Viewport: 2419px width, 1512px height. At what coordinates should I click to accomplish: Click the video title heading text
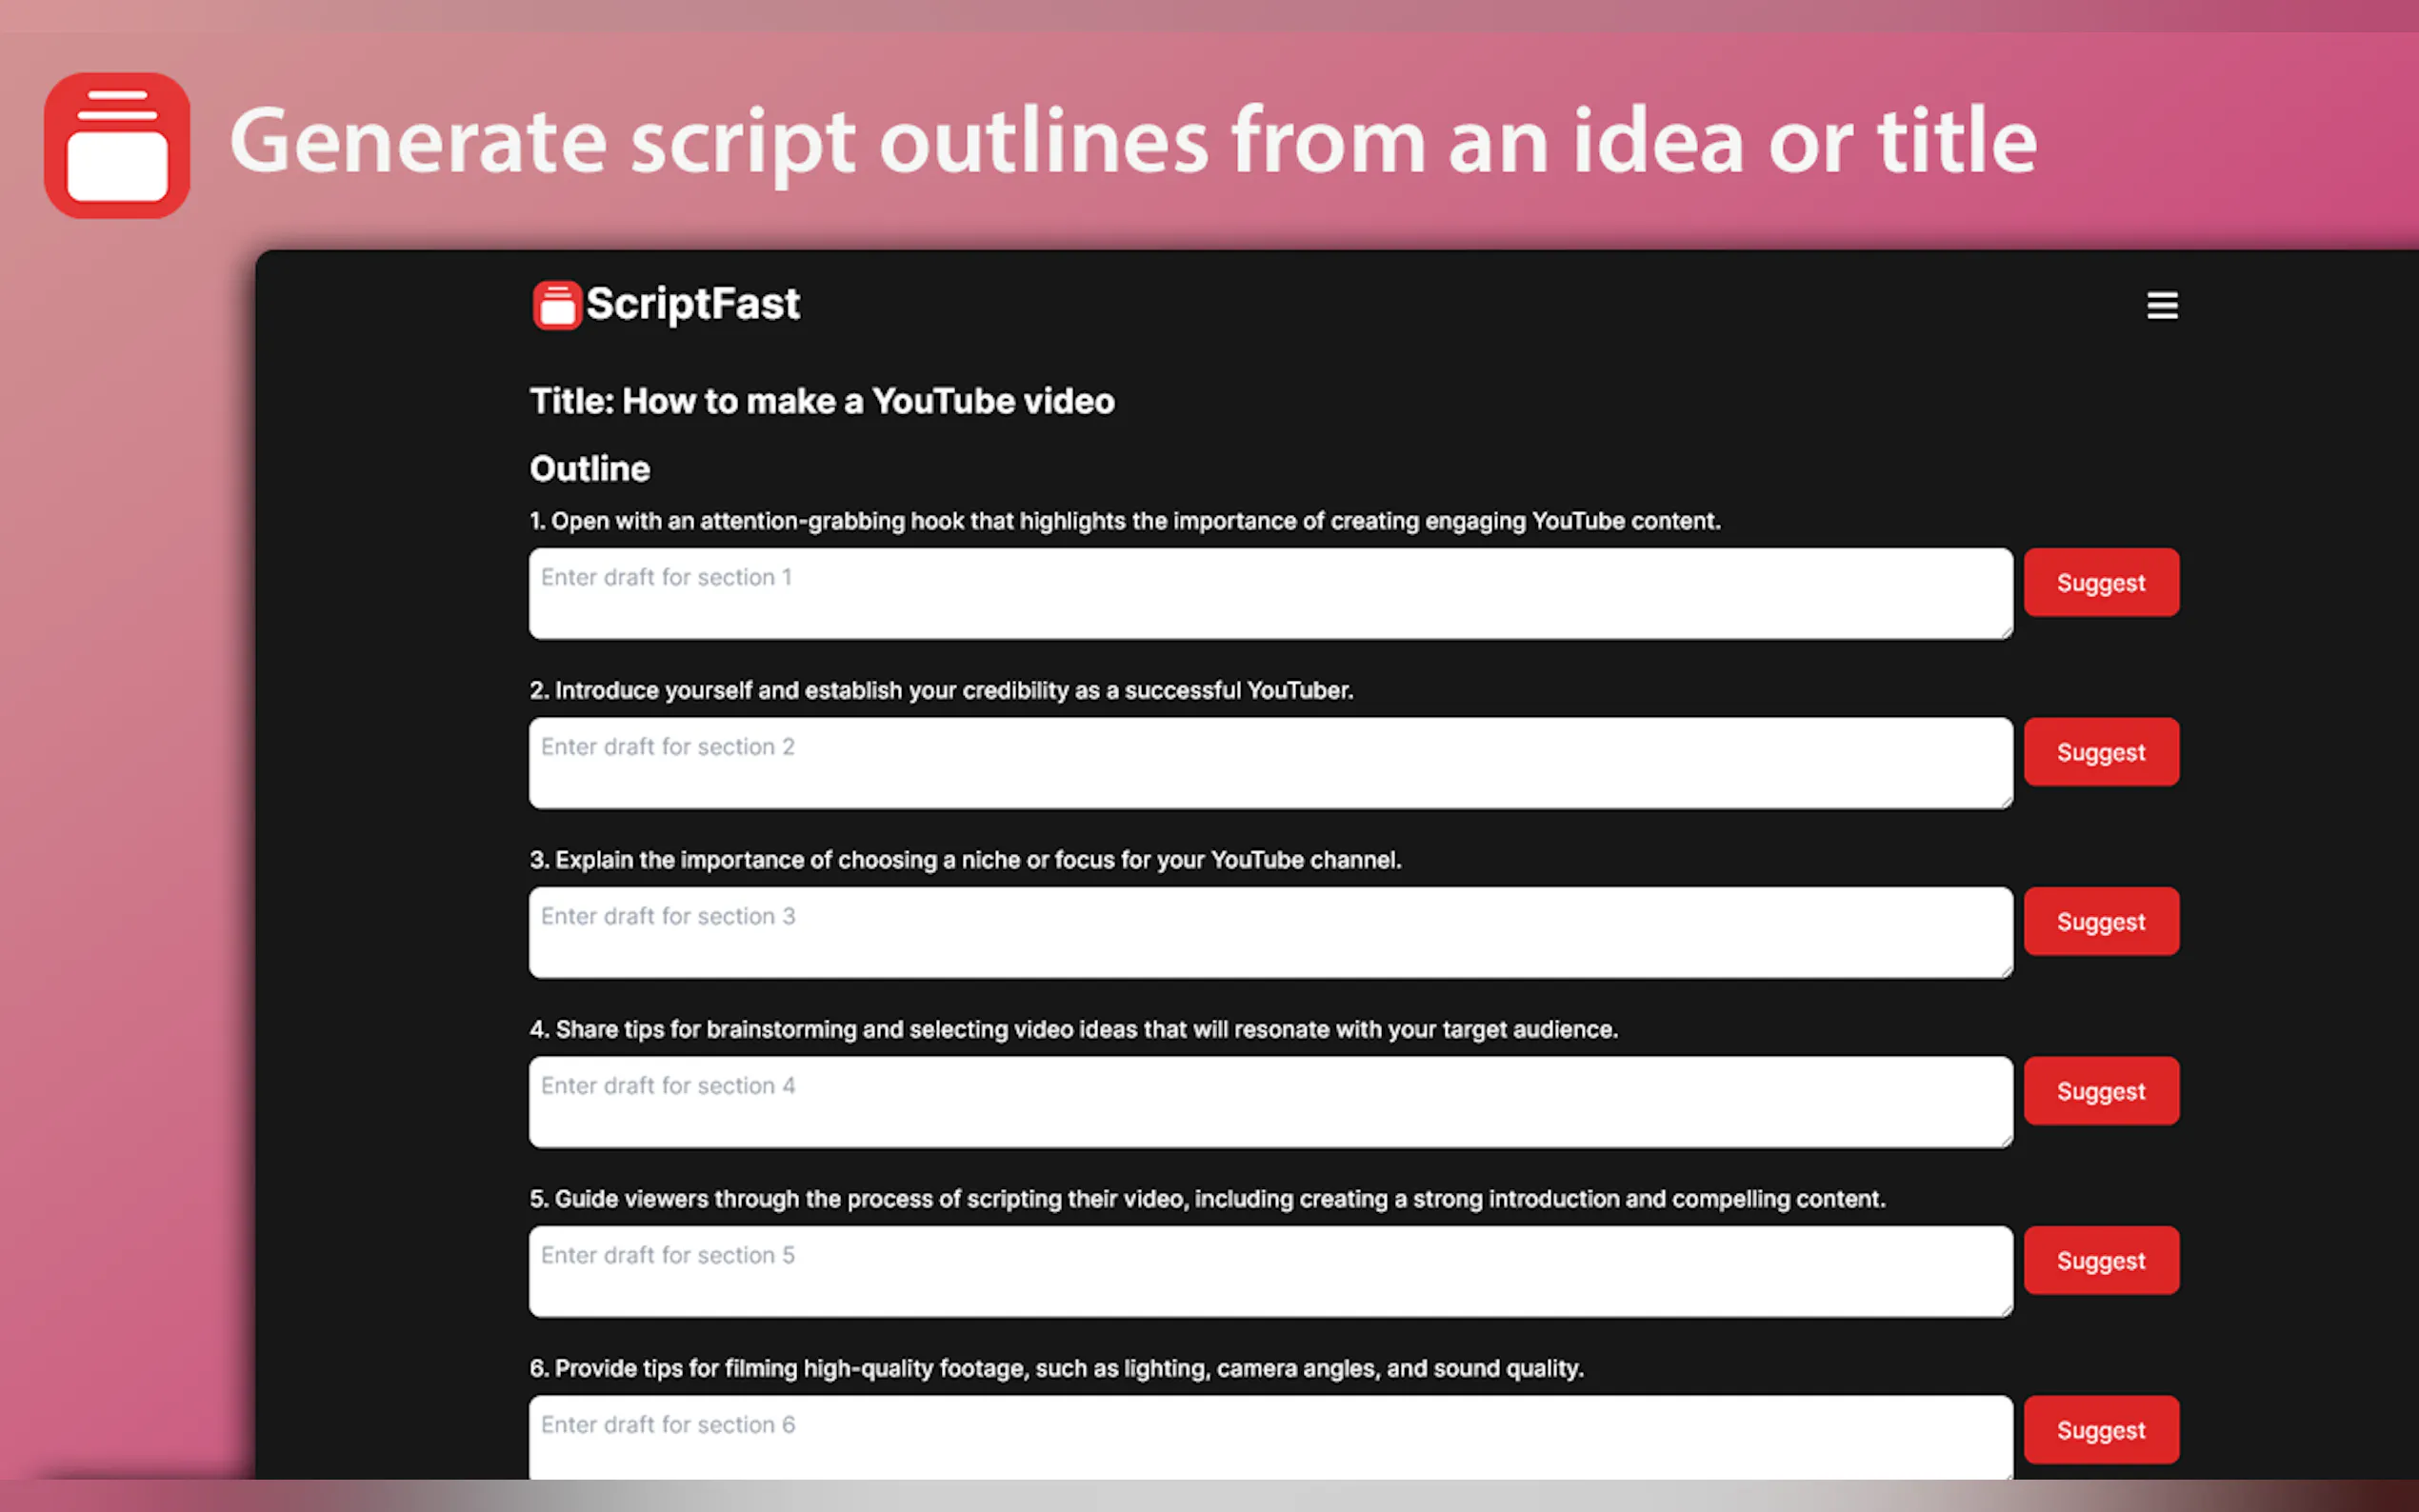click(x=821, y=401)
